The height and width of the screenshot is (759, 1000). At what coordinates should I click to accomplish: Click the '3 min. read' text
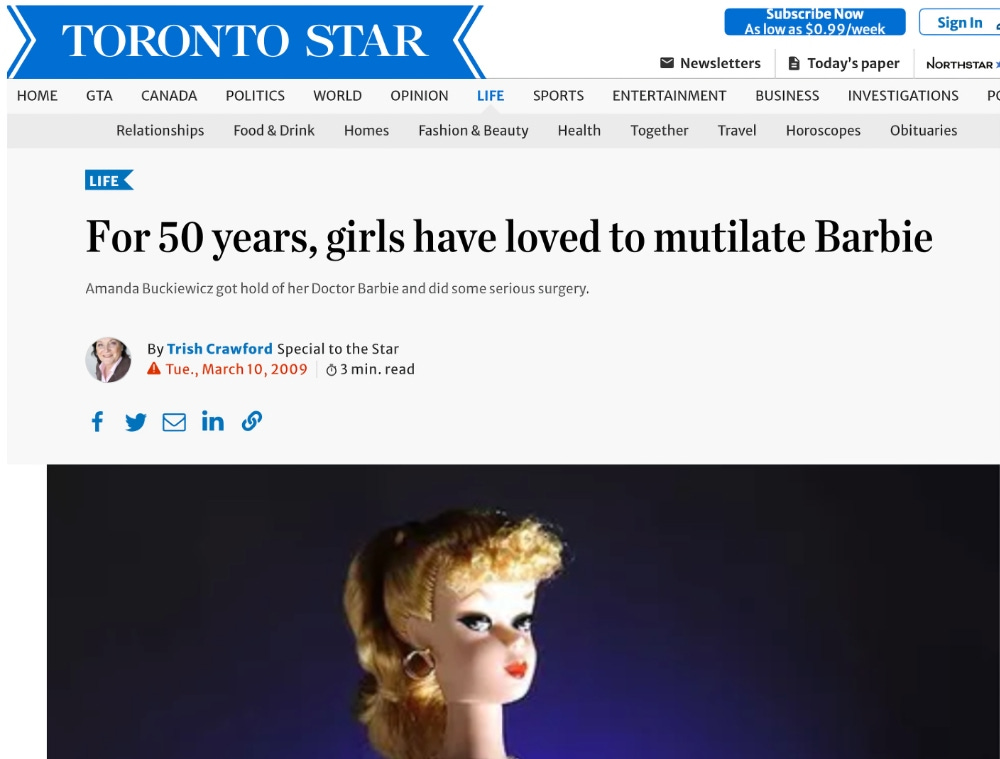click(x=377, y=369)
